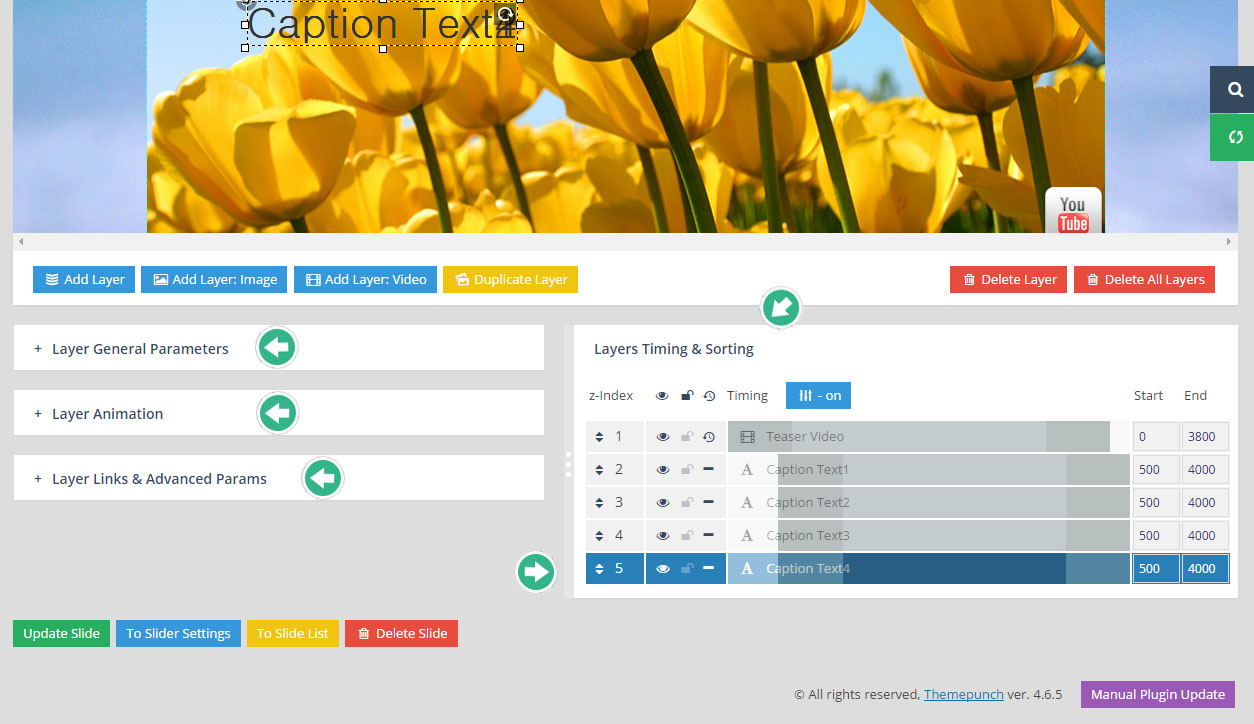Image resolution: width=1254 pixels, height=724 pixels.
Task: Click the search icon on right sidebar
Action: 1235,90
